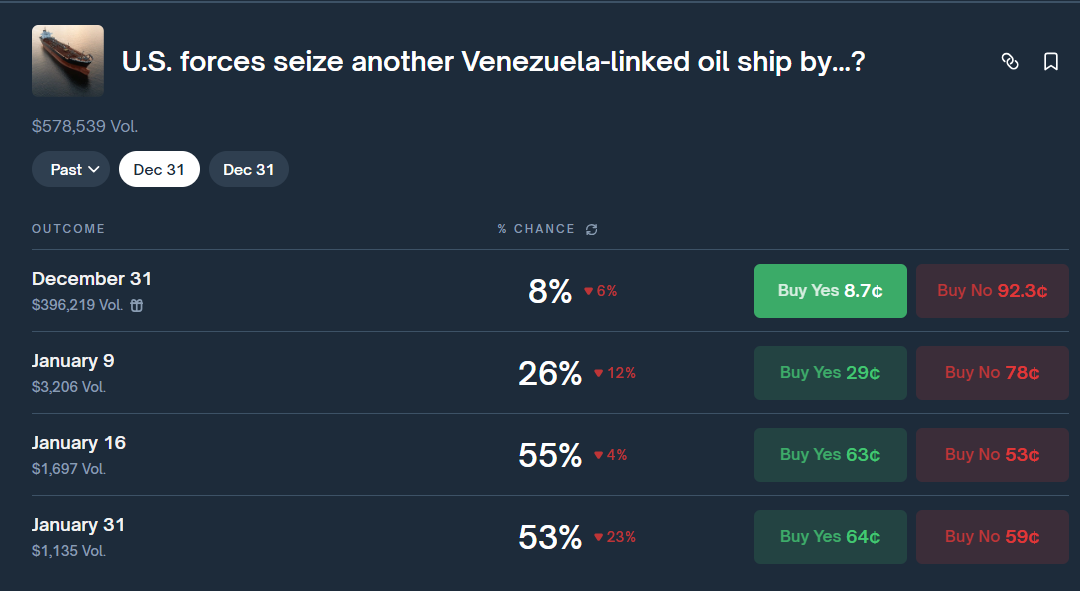This screenshot has width=1080, height=591.
Task: Buy Yes at 64¢ for January 31
Action: click(830, 536)
